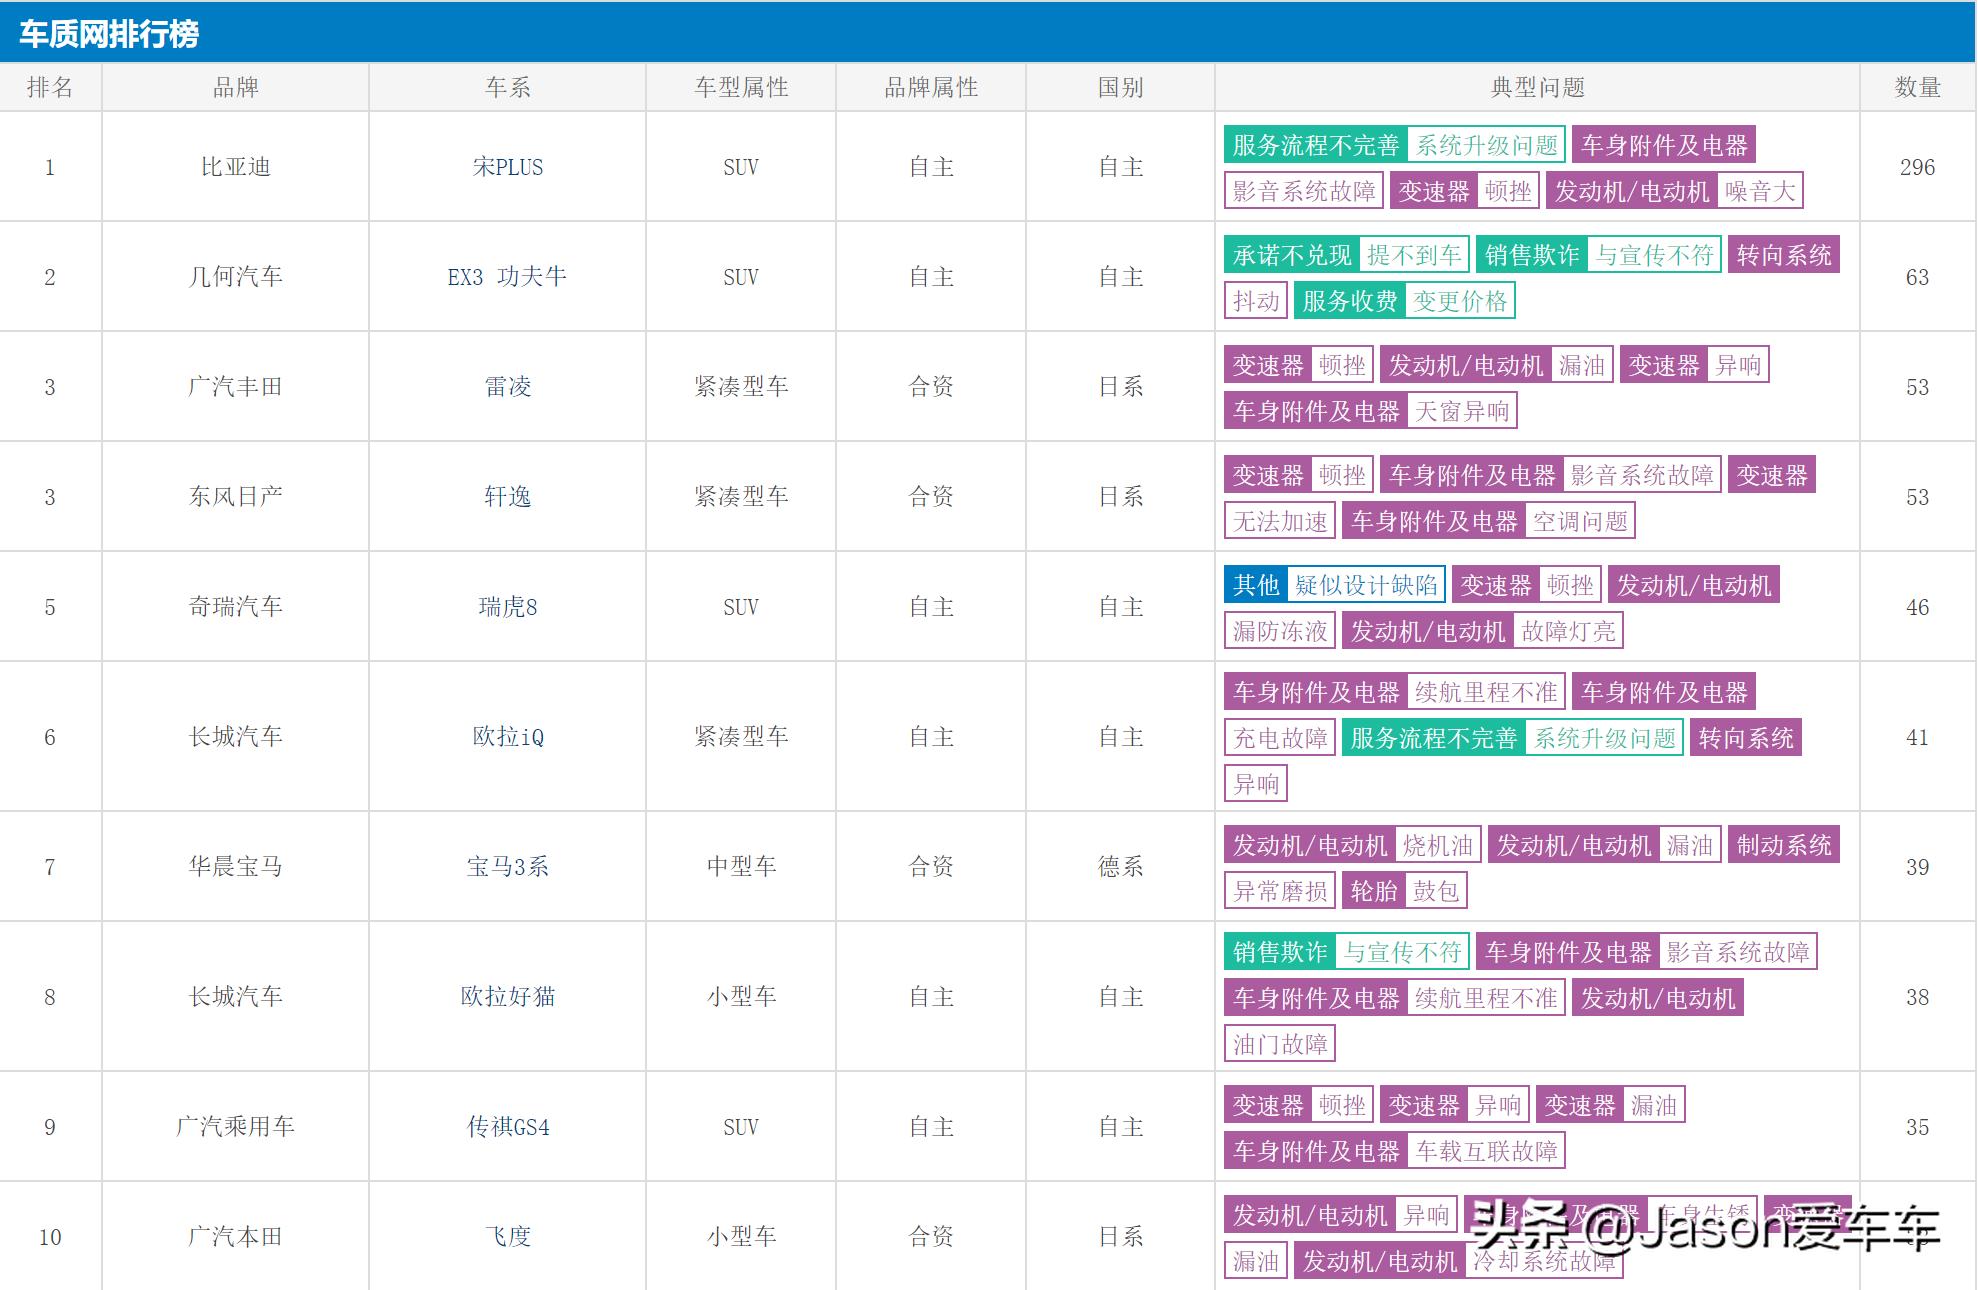Viewport: 1978px width, 1290px height.
Task: Open the 宋PLUS car series link
Action: pos(507,167)
